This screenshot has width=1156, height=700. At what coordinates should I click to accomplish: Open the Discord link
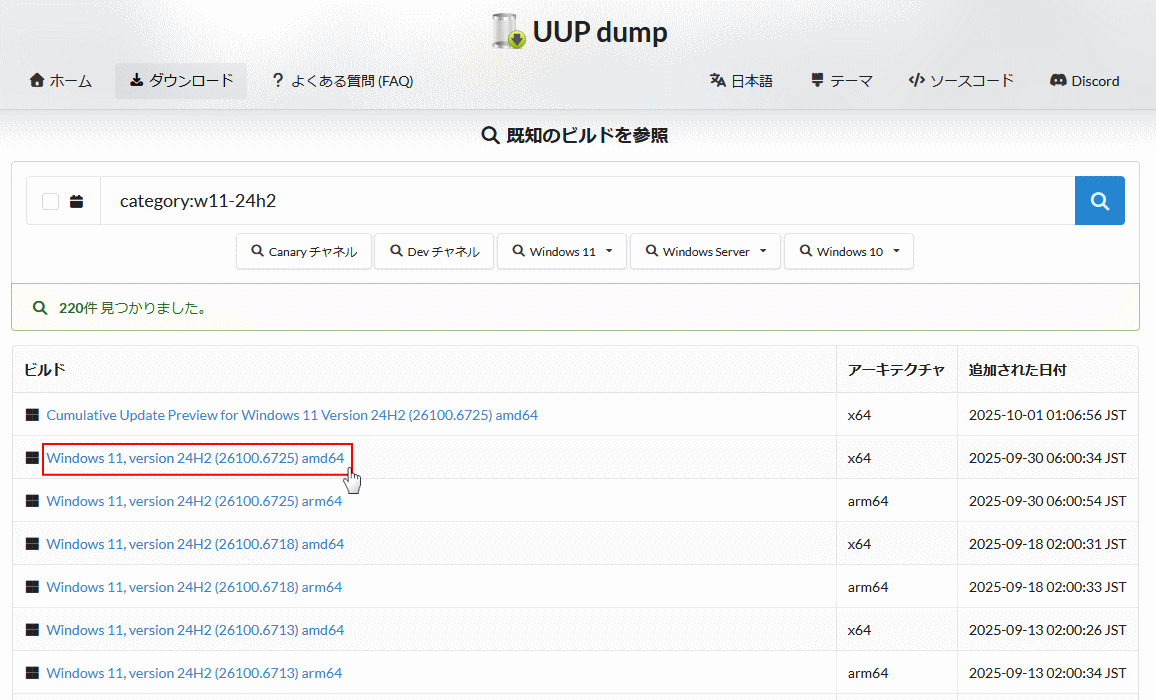pos(1084,81)
